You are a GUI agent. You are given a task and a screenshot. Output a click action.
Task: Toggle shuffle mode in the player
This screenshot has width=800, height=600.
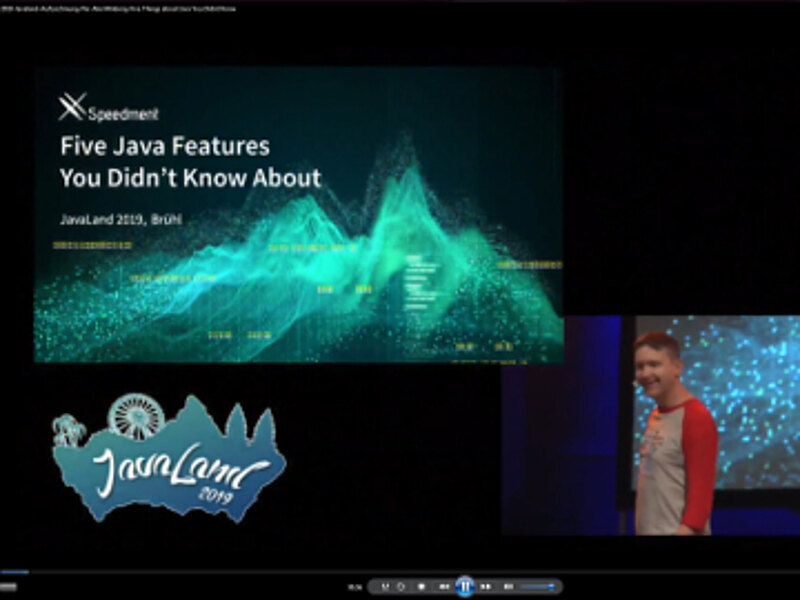385,586
